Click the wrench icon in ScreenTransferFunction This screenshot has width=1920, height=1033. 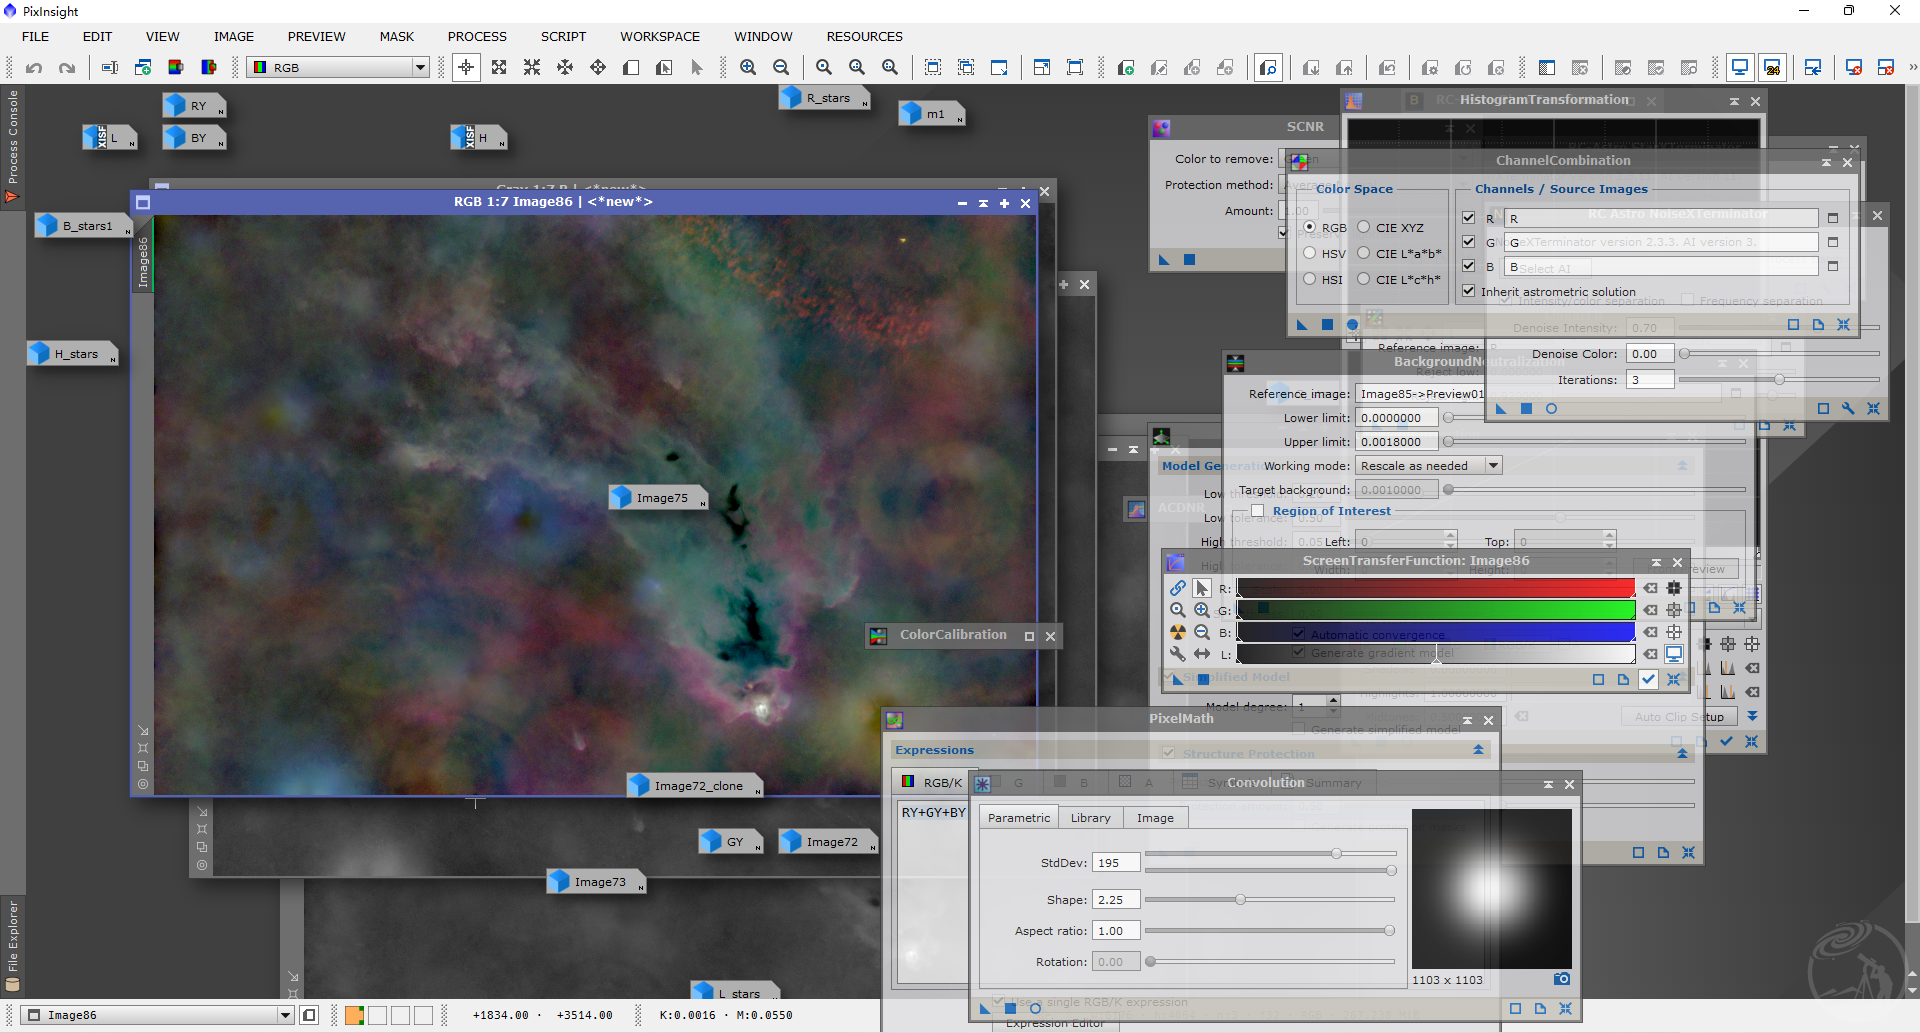(x=1178, y=654)
